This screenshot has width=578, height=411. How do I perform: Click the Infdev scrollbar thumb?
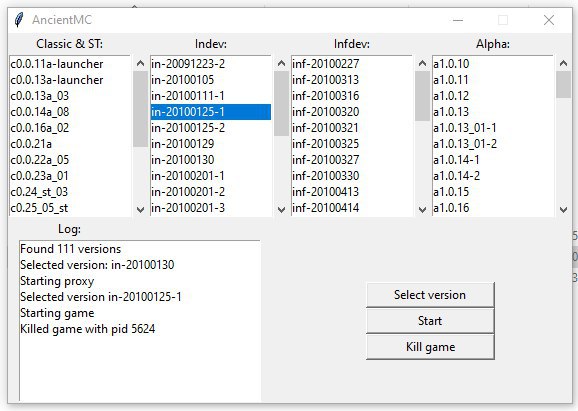422,96
